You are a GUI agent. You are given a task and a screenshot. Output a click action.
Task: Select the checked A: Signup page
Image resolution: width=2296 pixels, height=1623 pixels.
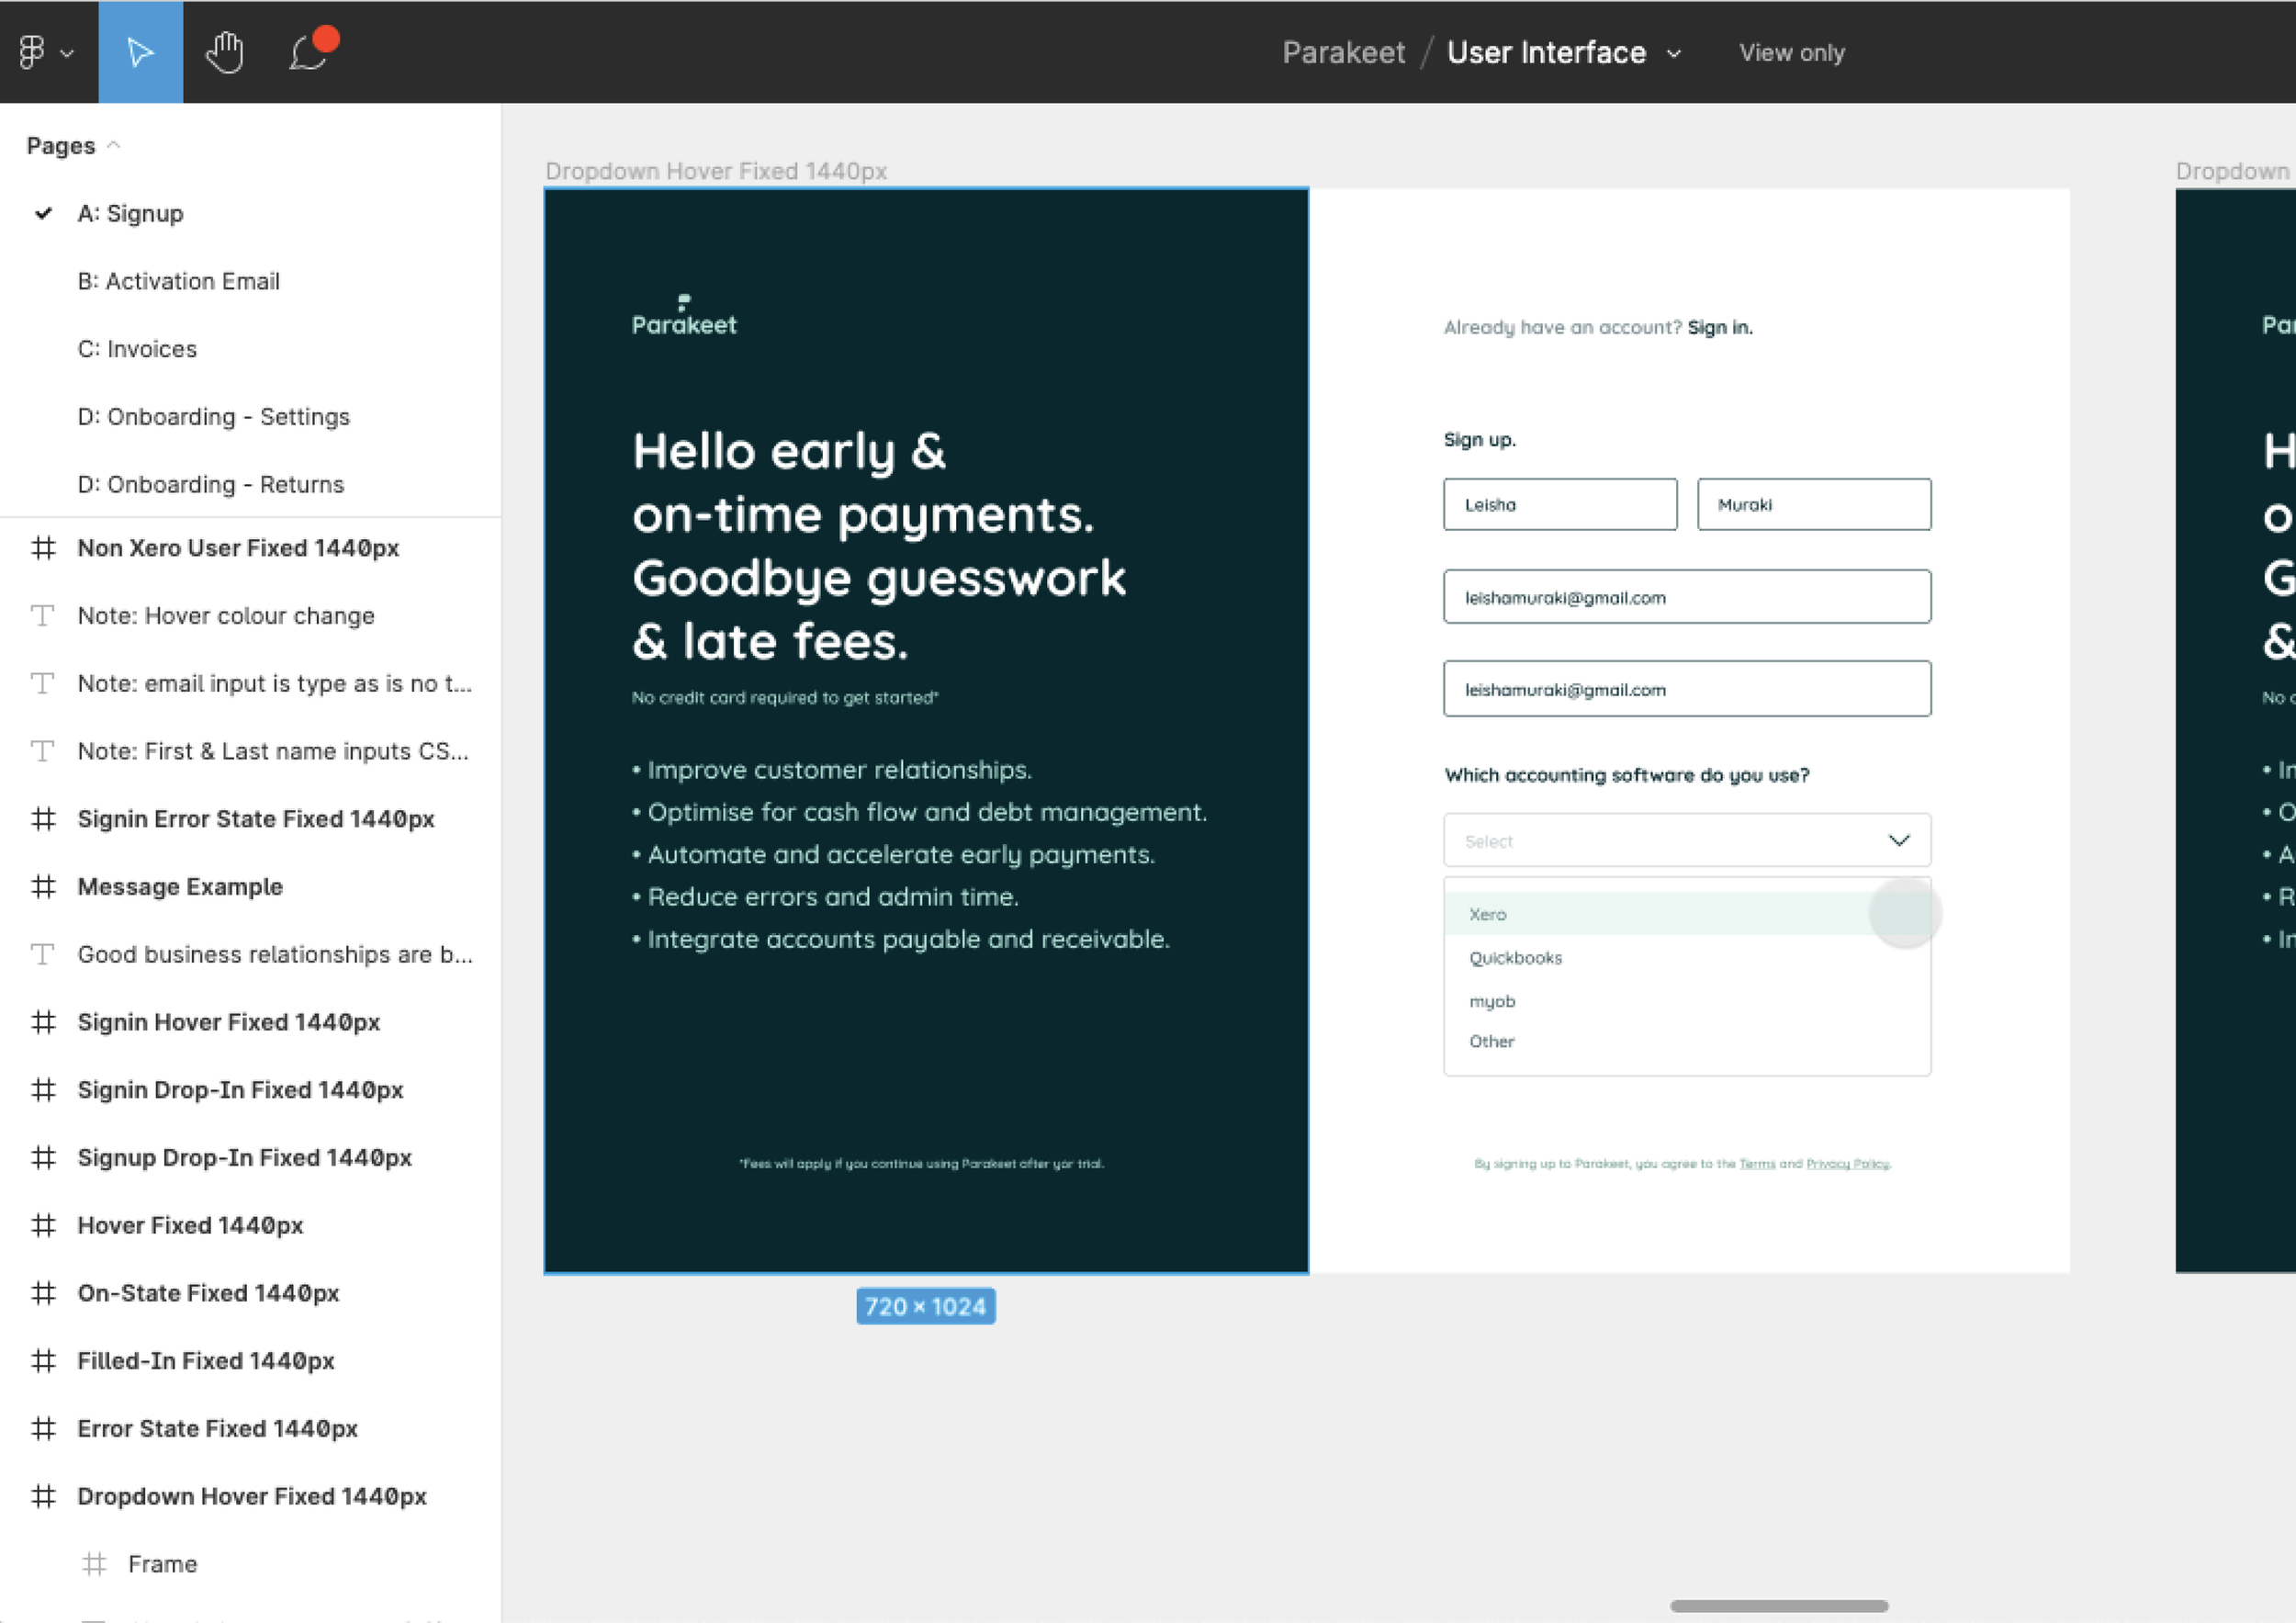point(130,214)
